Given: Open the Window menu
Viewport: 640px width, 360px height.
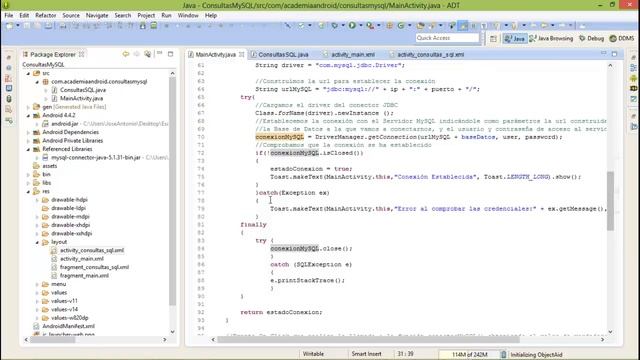Looking at the screenshot, I should point(188,15).
